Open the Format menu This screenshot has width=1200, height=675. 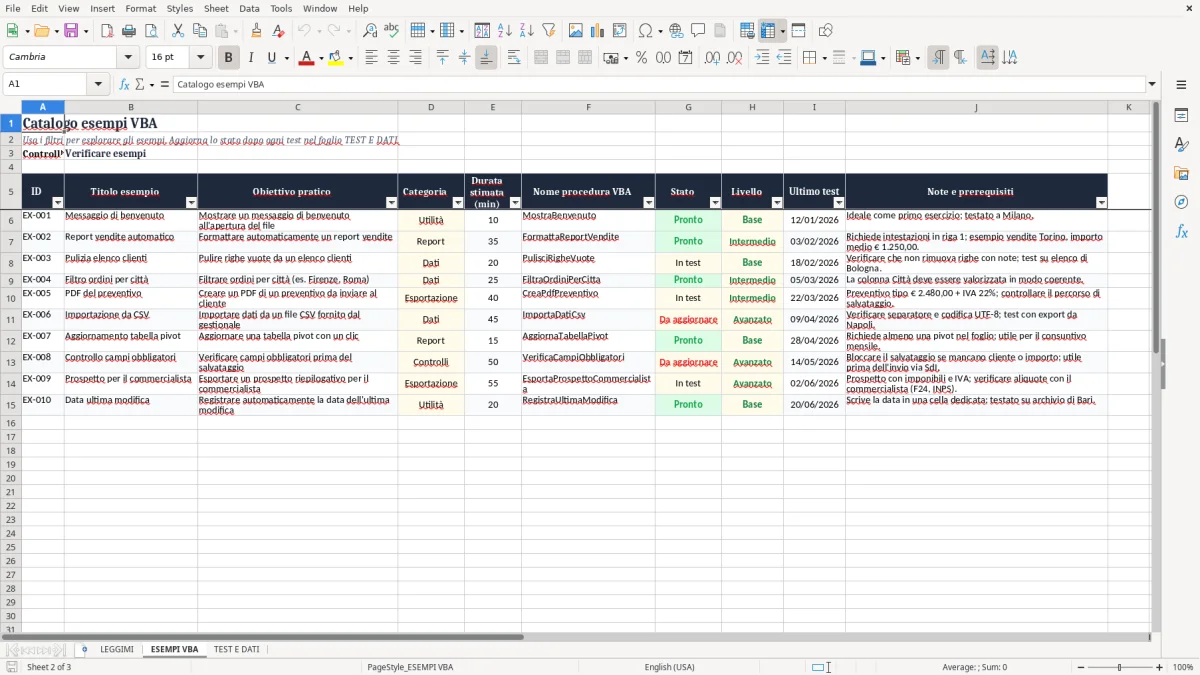pos(140,8)
